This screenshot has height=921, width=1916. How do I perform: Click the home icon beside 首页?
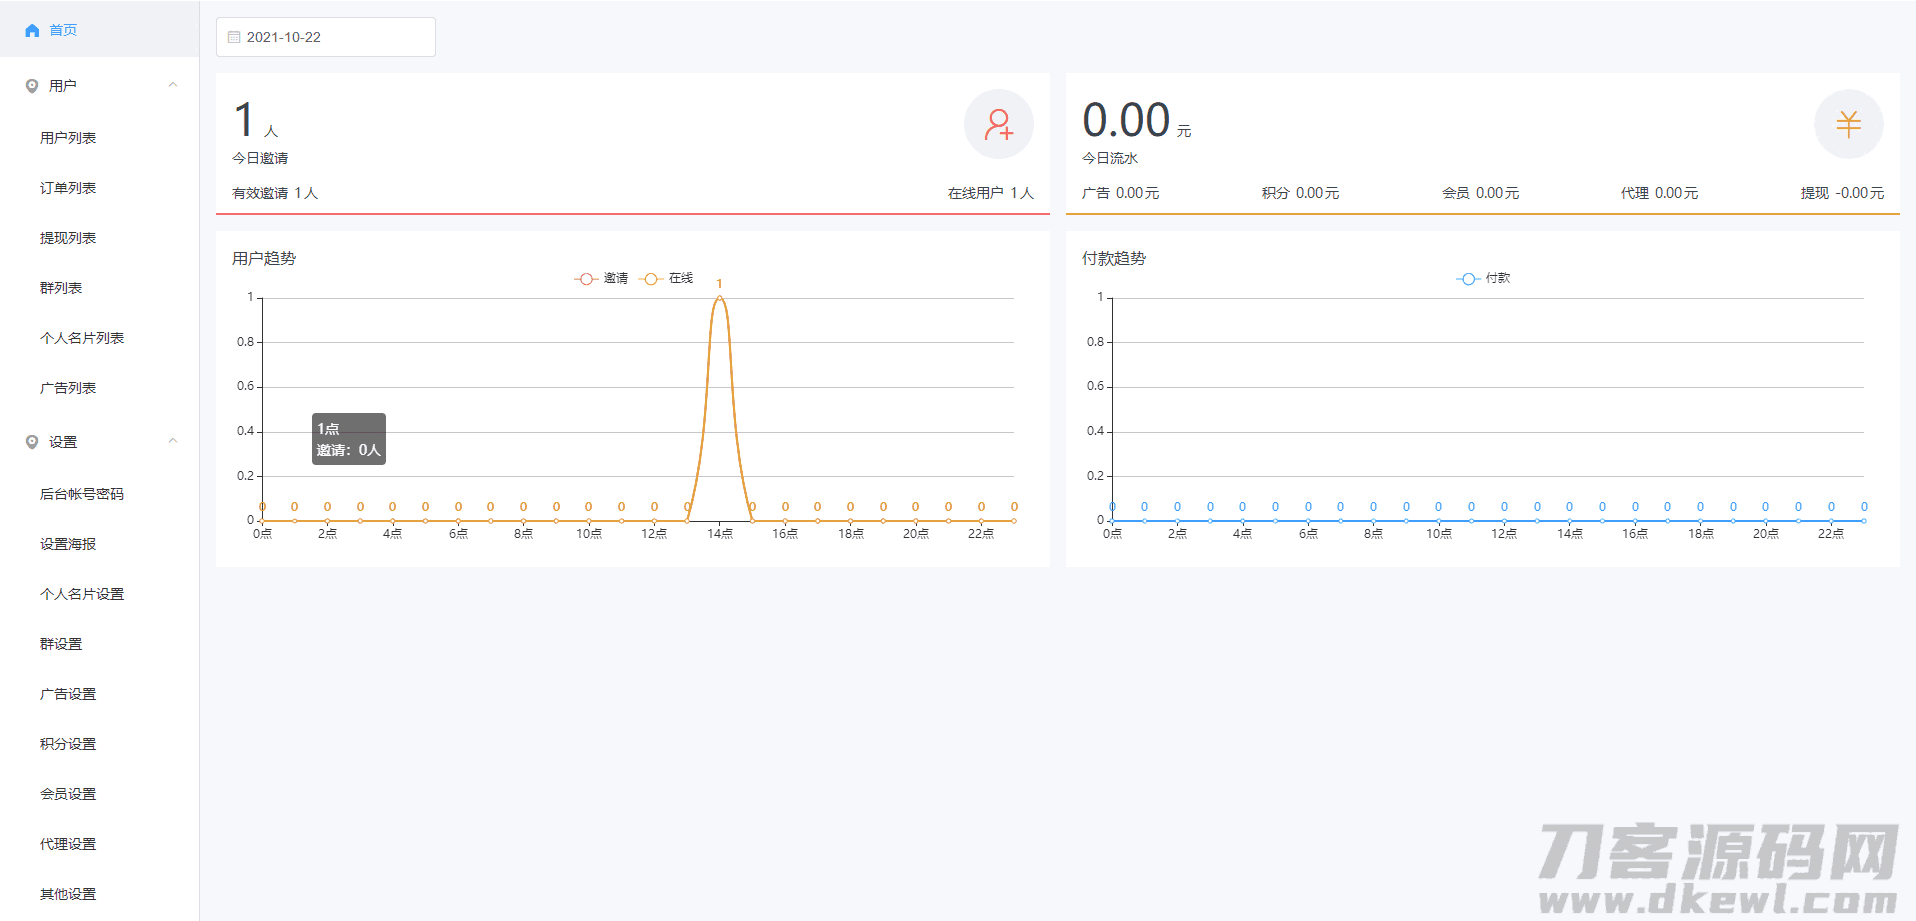32,31
